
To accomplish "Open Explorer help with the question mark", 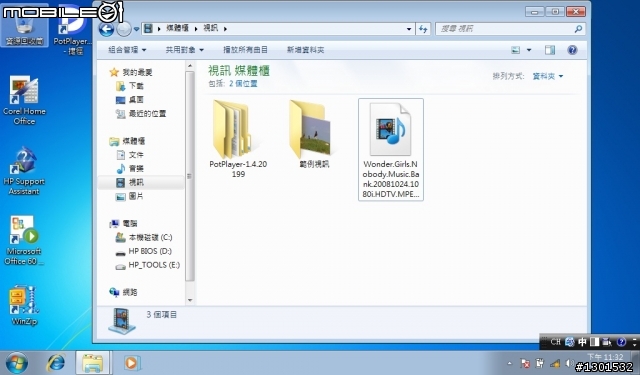I will (572, 50).
